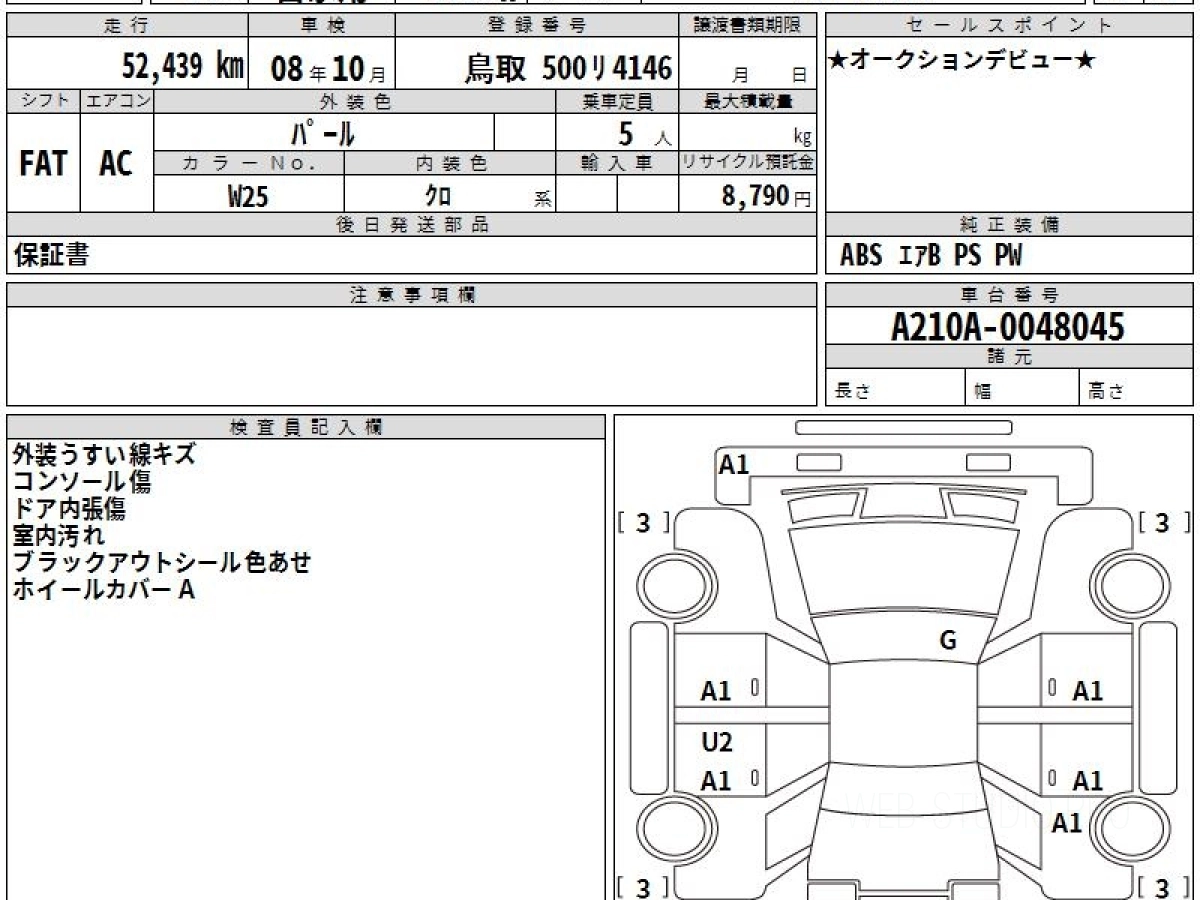Select the AC air conditioner cell

116,164
